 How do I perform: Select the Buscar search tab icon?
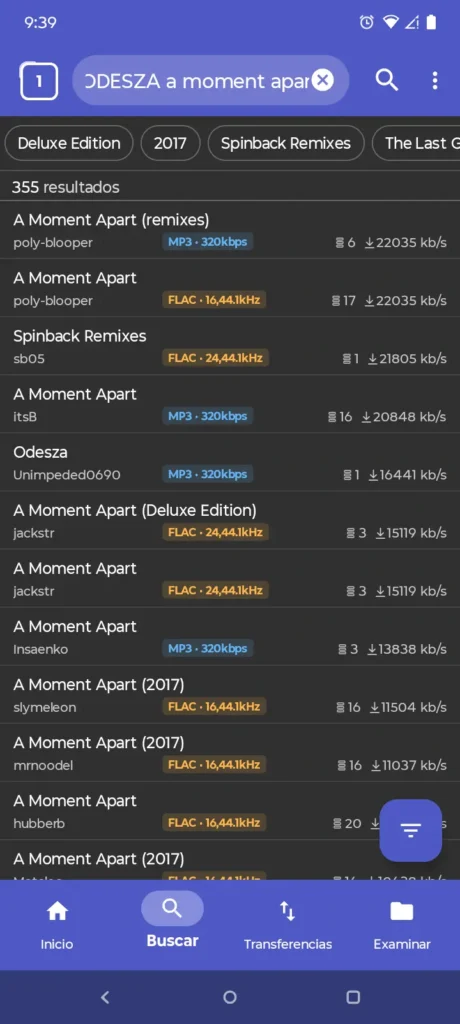pos(172,908)
